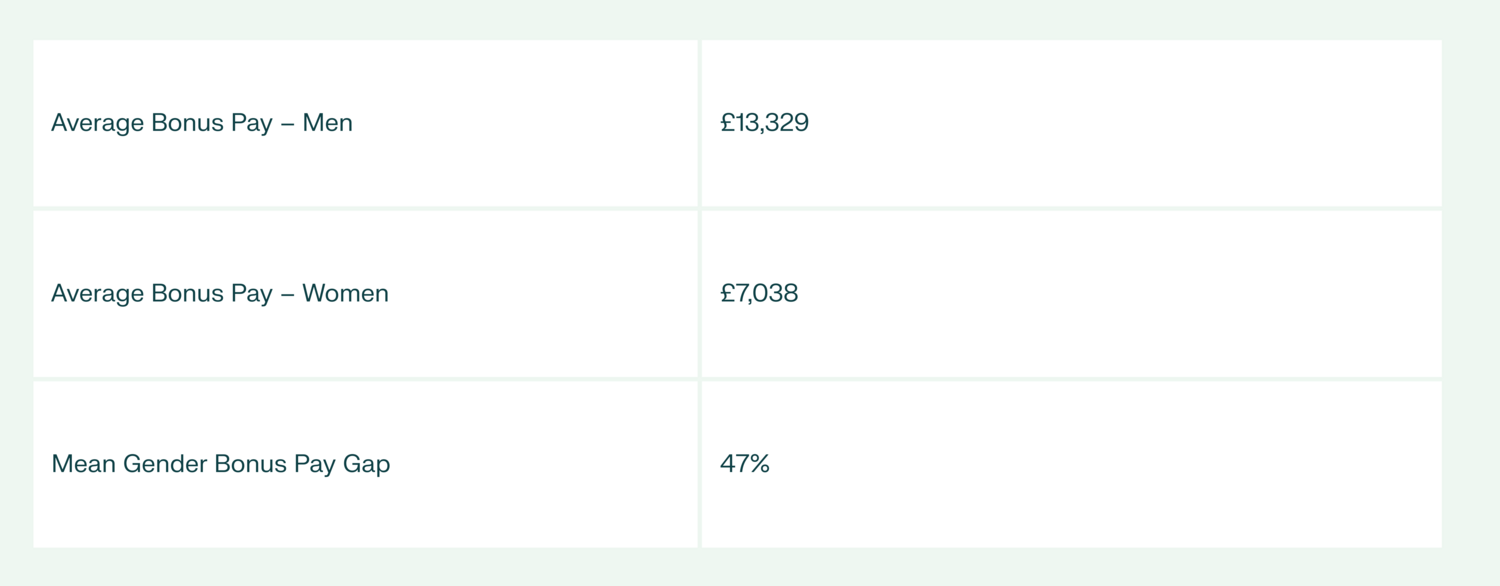Click the word "Men" in the first row
Screen dimensions: 1500x586
328,123
